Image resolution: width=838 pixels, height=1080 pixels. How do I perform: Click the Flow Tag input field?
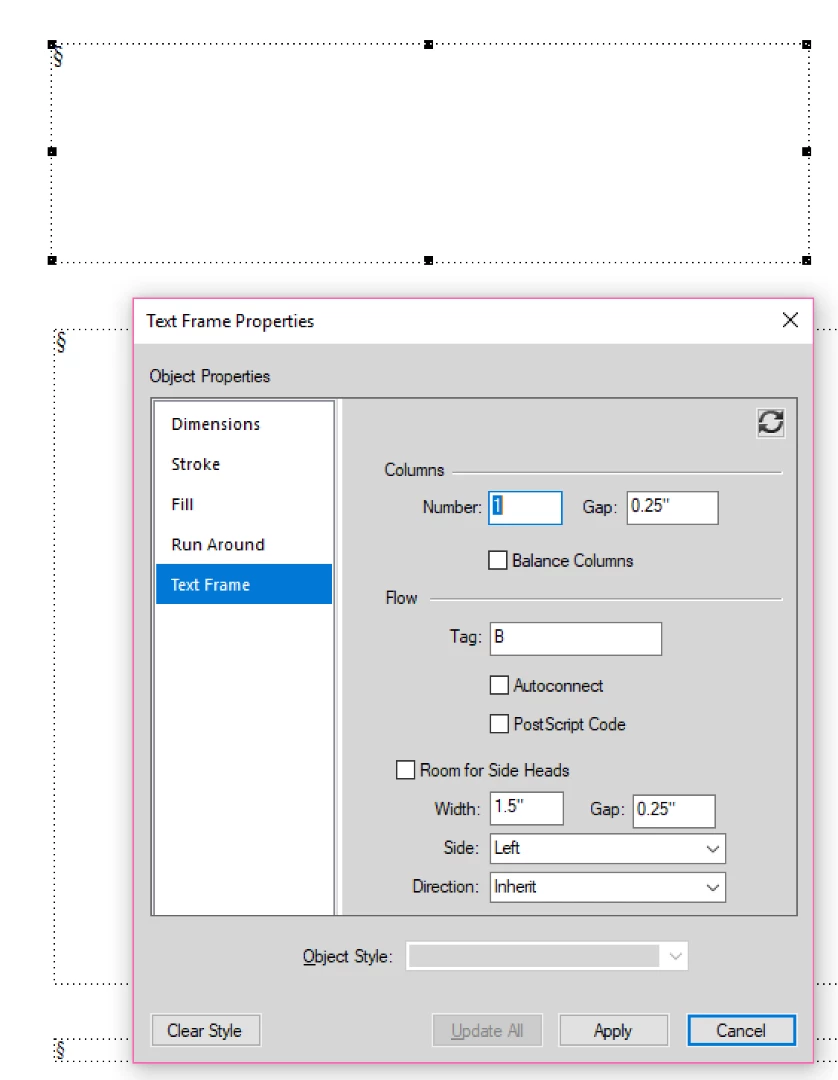pyautogui.click(x=576, y=638)
